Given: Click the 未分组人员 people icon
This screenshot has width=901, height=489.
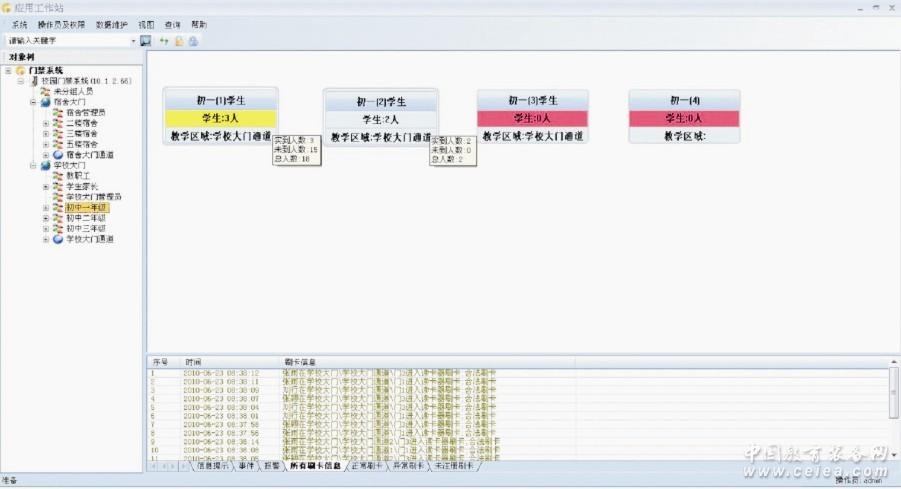Looking at the screenshot, I should [45, 91].
